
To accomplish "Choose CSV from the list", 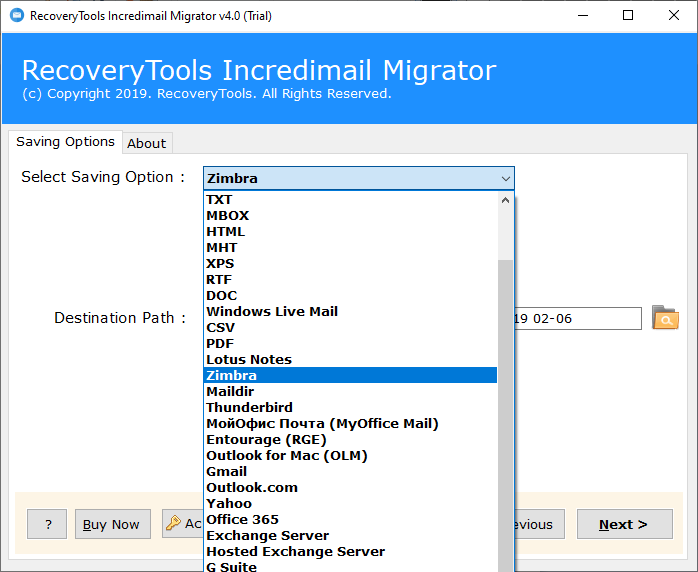I will coord(350,328).
